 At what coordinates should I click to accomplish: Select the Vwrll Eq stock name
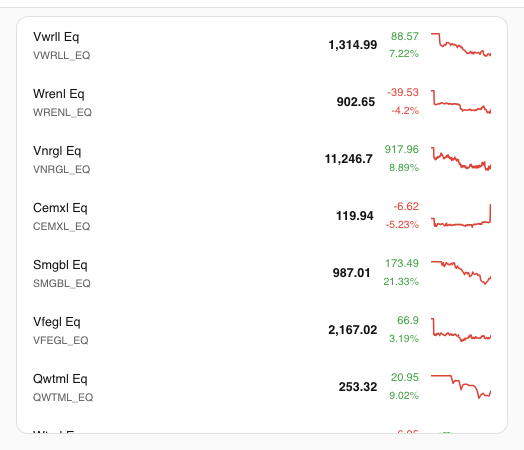[x=56, y=37]
